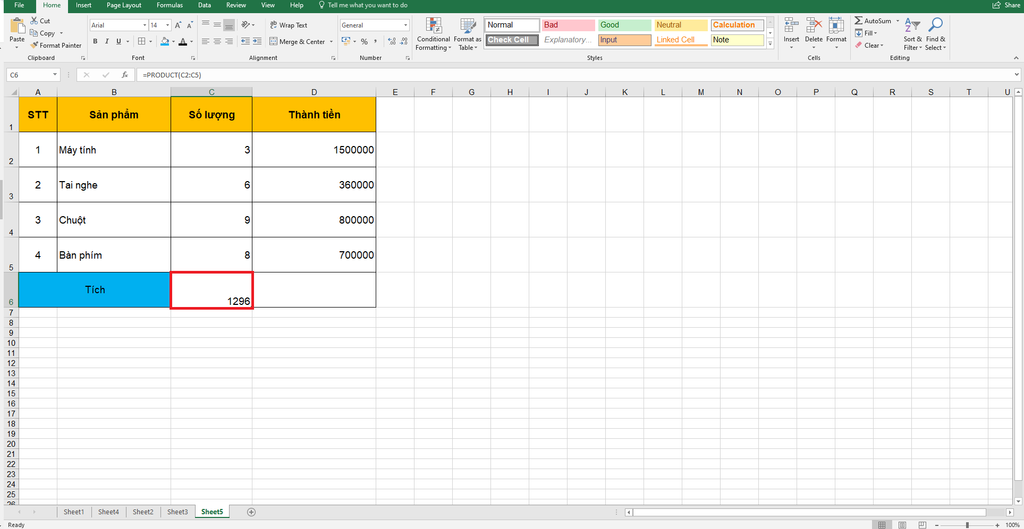Apply the Calculation cell style

click(737, 25)
